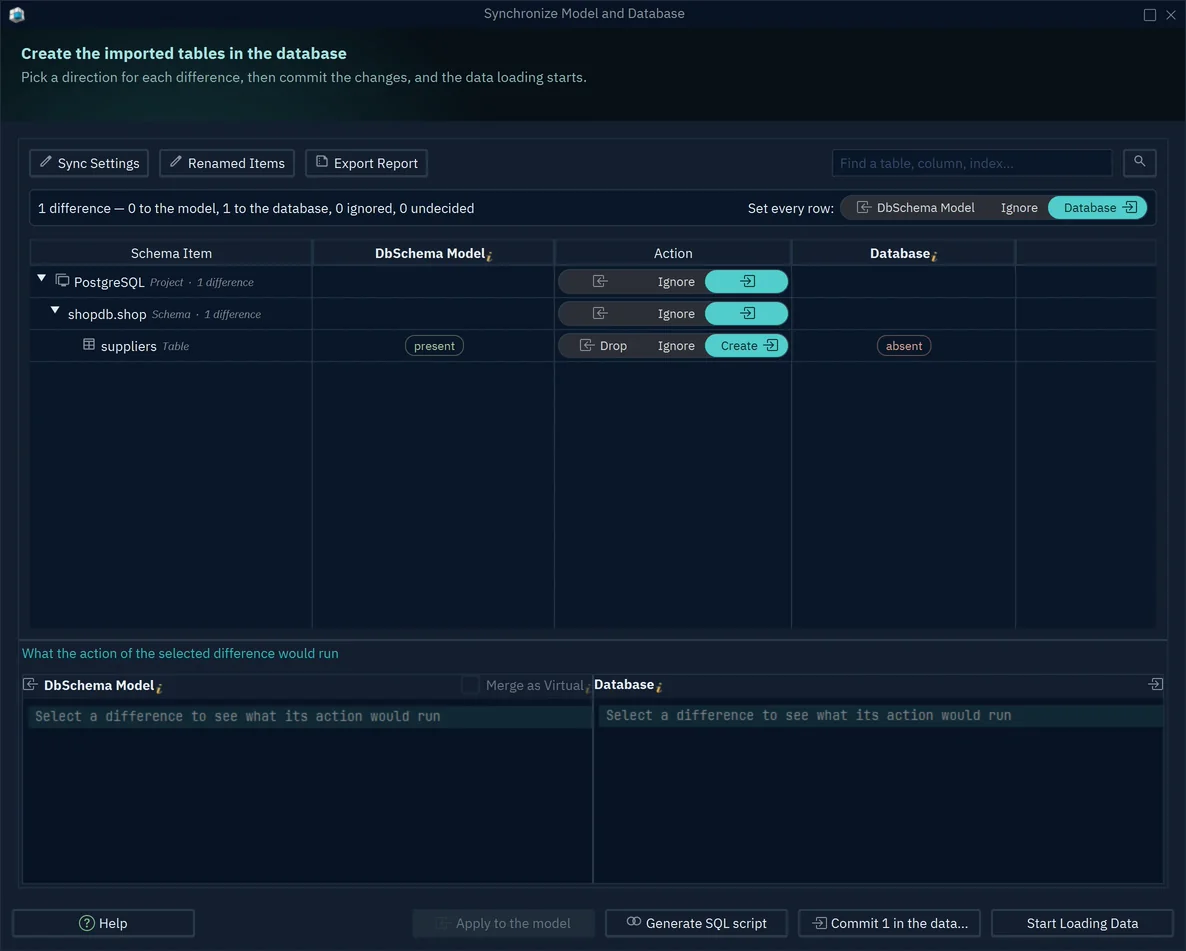This screenshot has width=1186, height=951.
Task: Choose Ignore for the PostgreSQL row
Action: (675, 281)
